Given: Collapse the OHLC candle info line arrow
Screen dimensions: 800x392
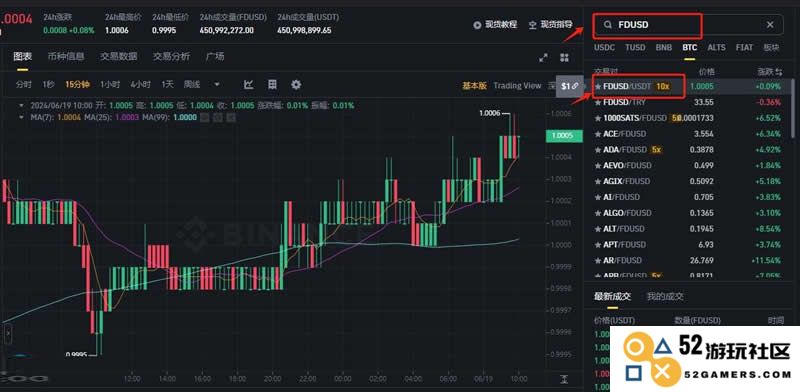Looking at the screenshot, I should (x=21, y=106).
